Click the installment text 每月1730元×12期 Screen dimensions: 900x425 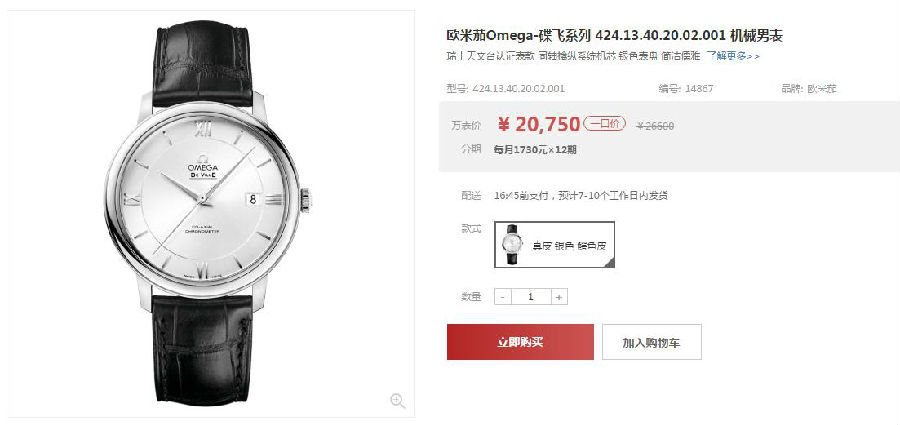click(535, 149)
